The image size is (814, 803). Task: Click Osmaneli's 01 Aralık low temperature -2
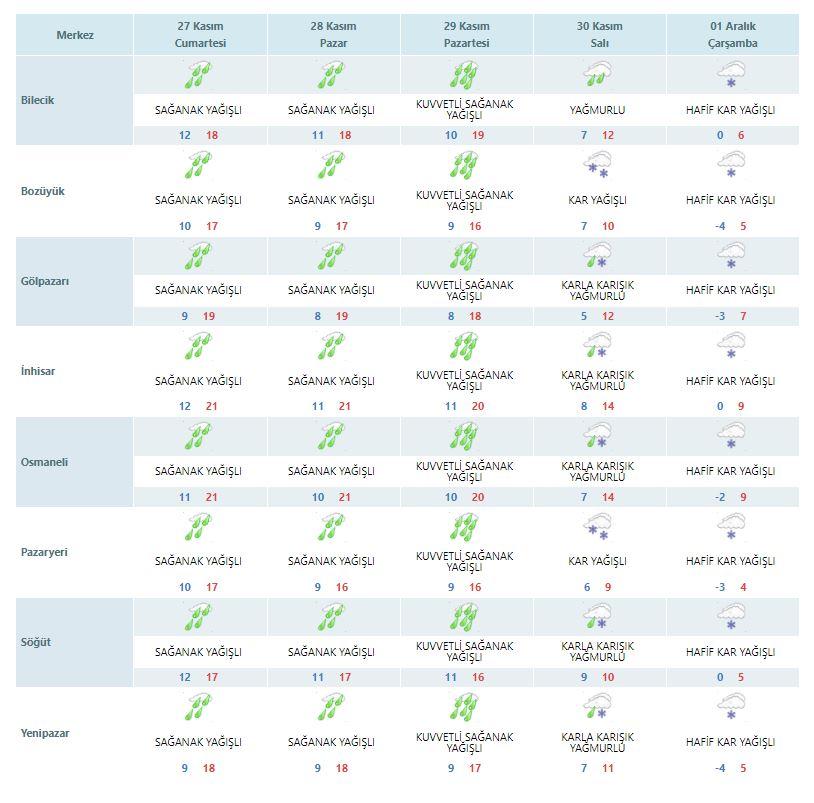[720, 497]
